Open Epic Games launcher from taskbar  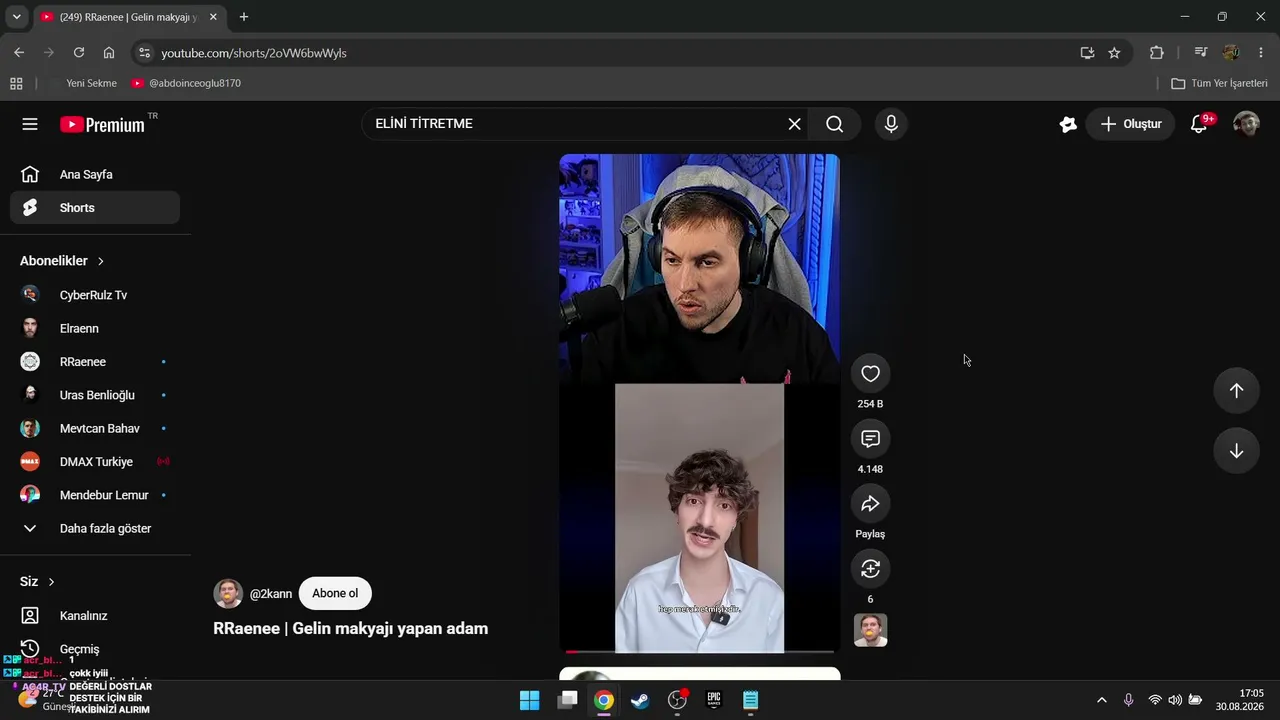point(714,700)
